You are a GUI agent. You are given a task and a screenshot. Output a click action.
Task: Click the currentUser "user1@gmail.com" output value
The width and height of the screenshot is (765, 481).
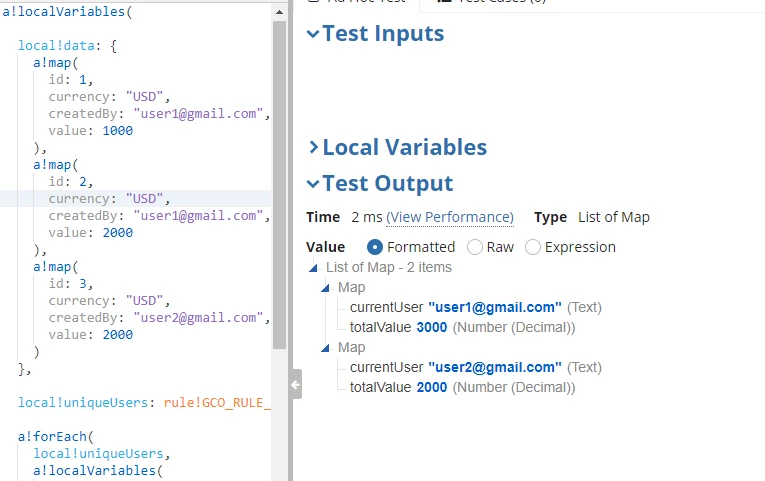(x=495, y=307)
